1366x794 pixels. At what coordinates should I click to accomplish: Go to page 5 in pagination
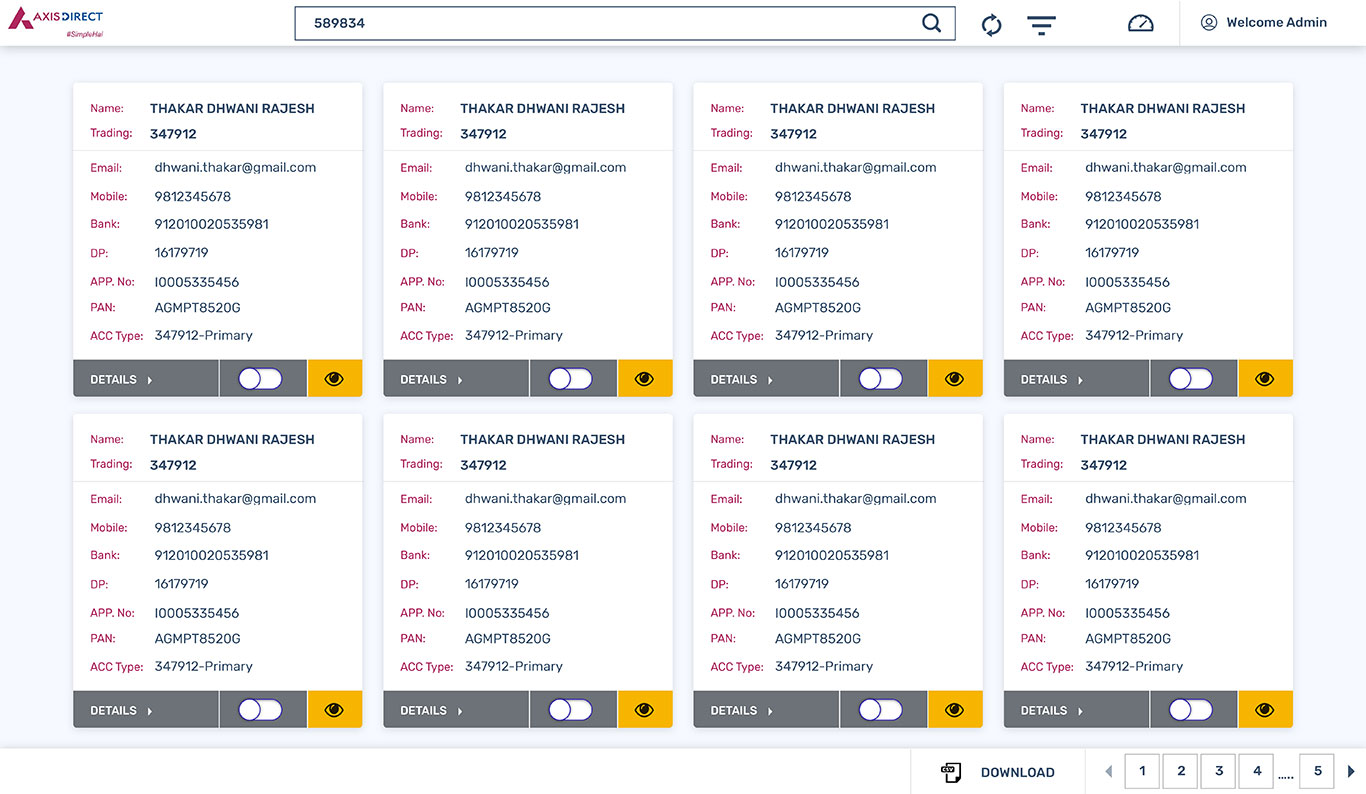(x=1318, y=771)
